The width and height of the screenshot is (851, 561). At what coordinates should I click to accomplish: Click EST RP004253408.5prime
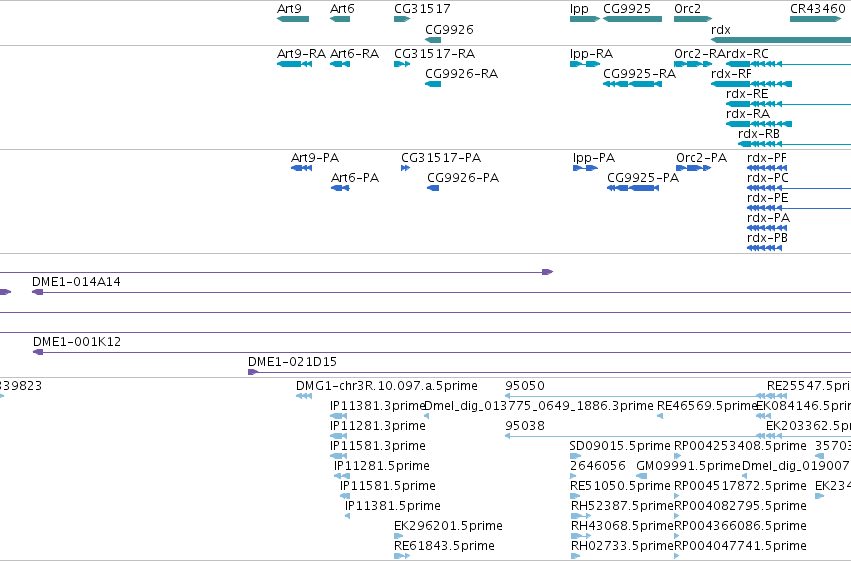[678, 456]
